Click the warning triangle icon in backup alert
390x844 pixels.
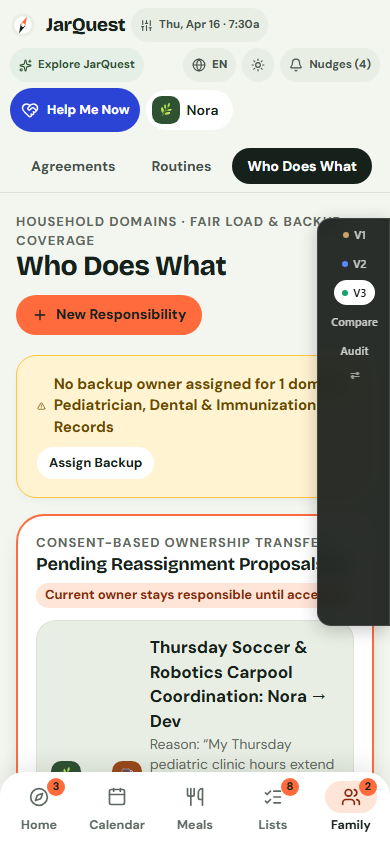[x=41, y=406]
